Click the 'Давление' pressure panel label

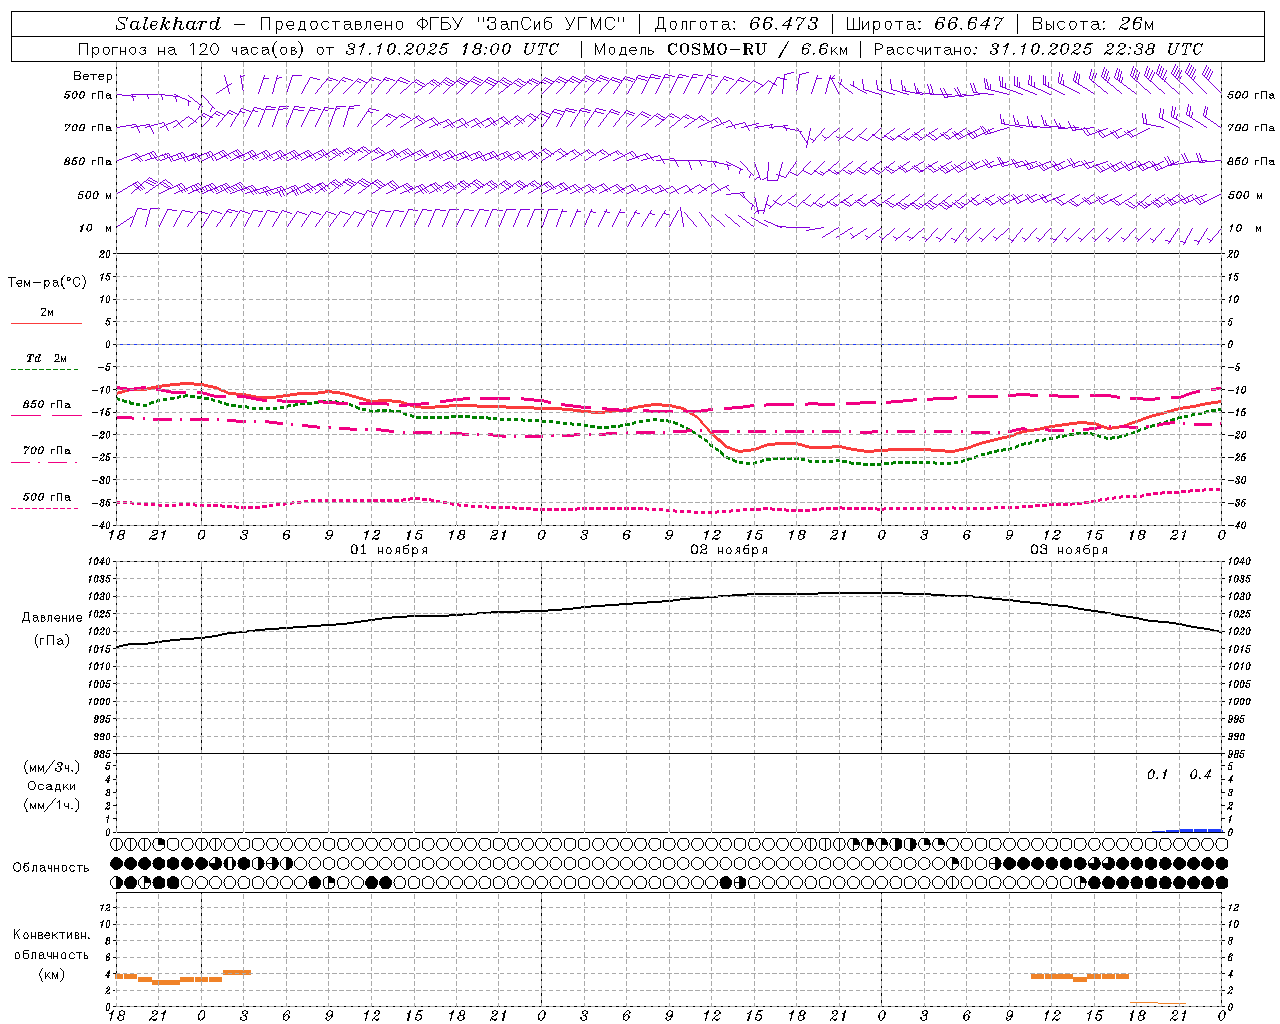(52, 618)
